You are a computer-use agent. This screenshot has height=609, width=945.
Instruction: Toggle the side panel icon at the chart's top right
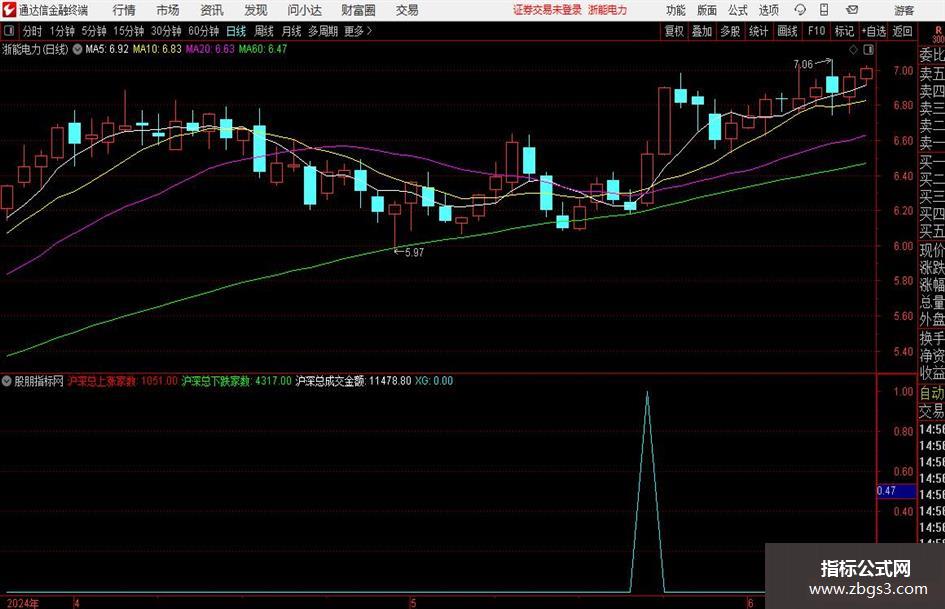[x=868, y=49]
